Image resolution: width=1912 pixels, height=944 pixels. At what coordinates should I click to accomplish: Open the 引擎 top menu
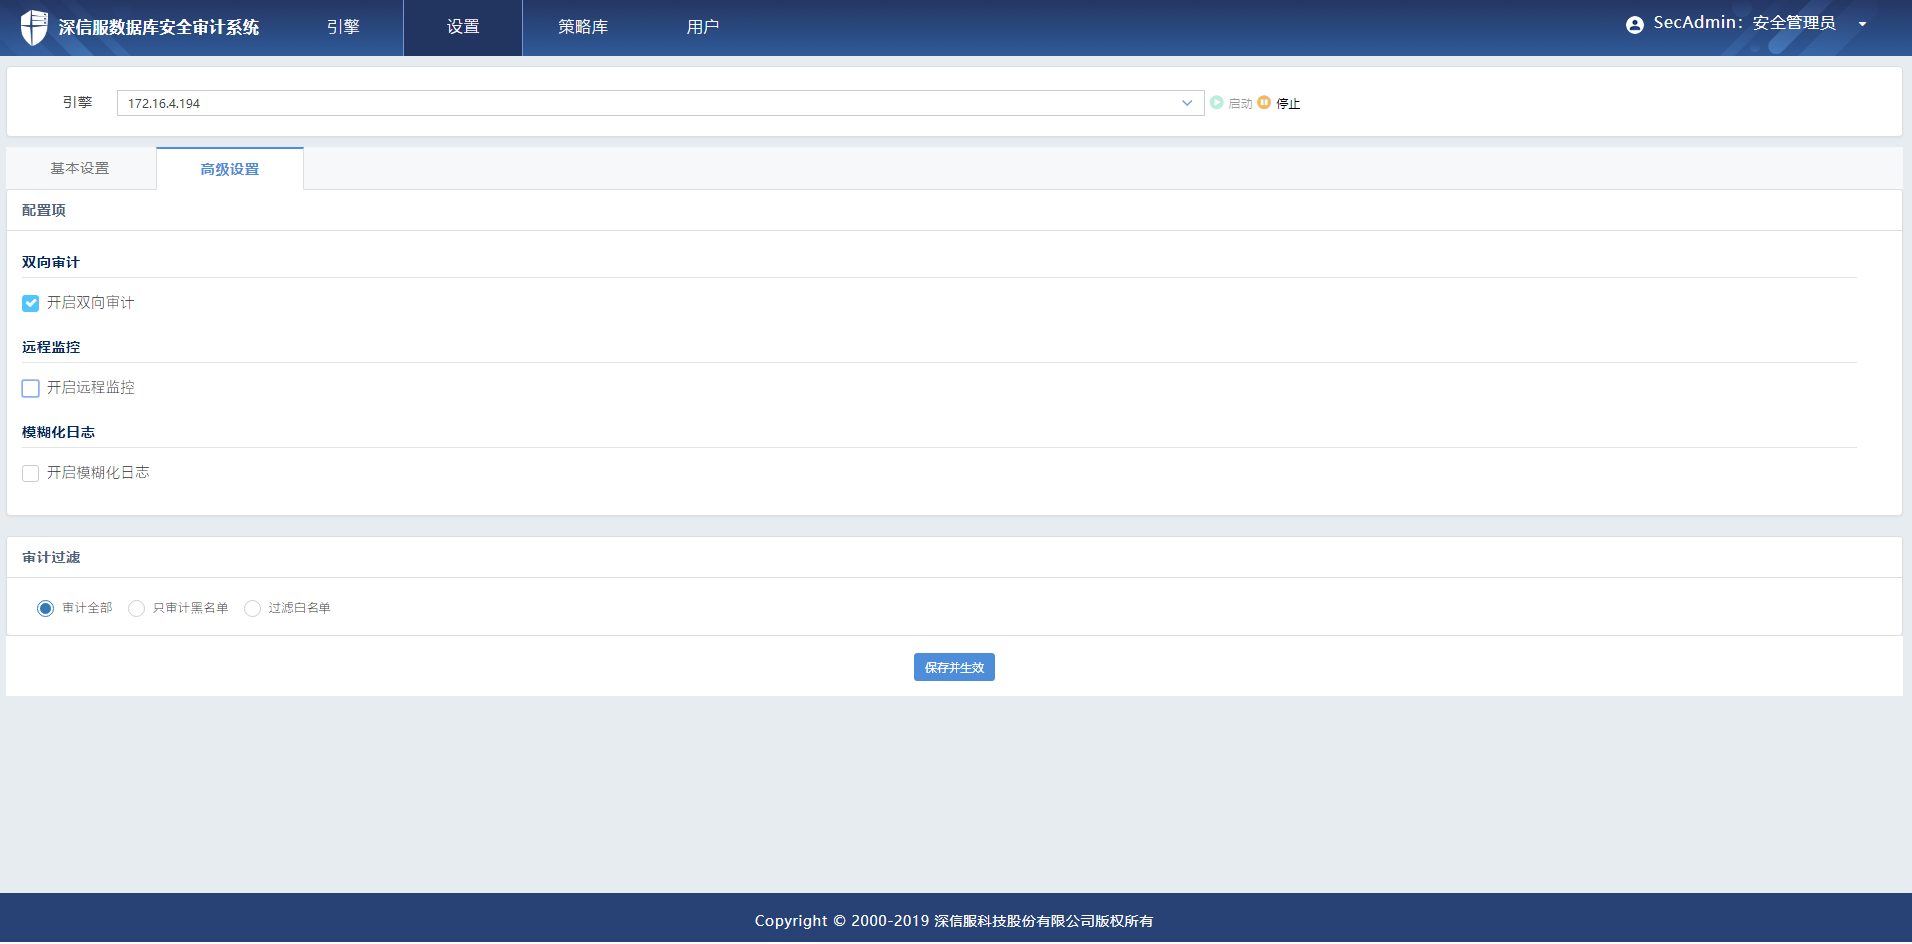pyautogui.click(x=343, y=27)
